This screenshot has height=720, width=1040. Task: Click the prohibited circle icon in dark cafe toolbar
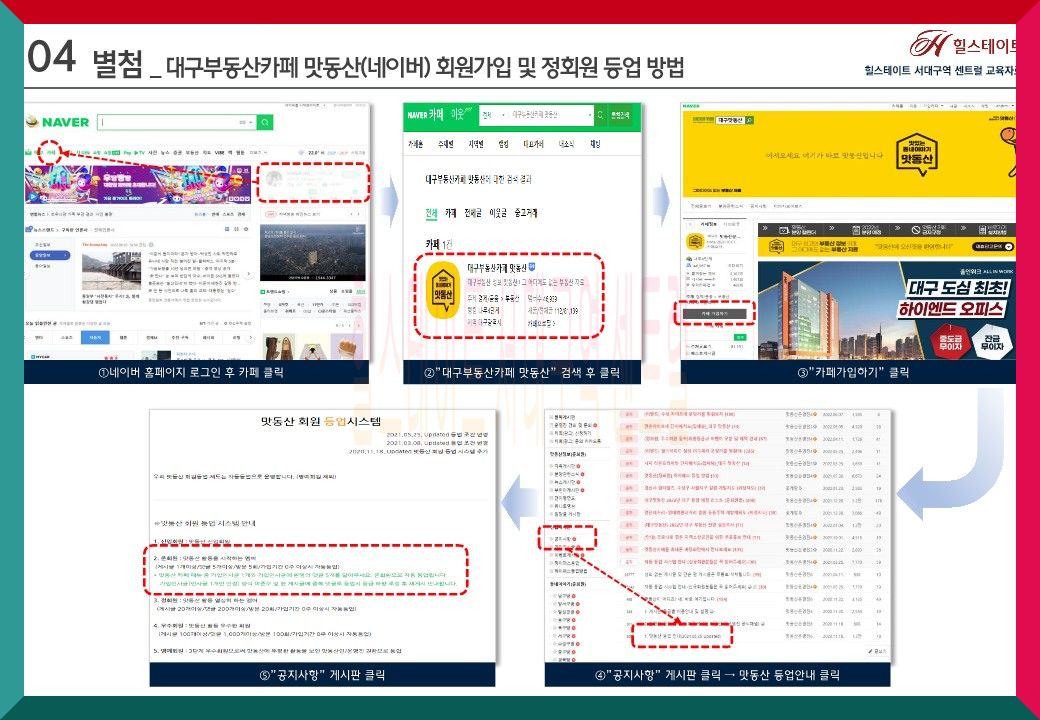tap(916, 230)
